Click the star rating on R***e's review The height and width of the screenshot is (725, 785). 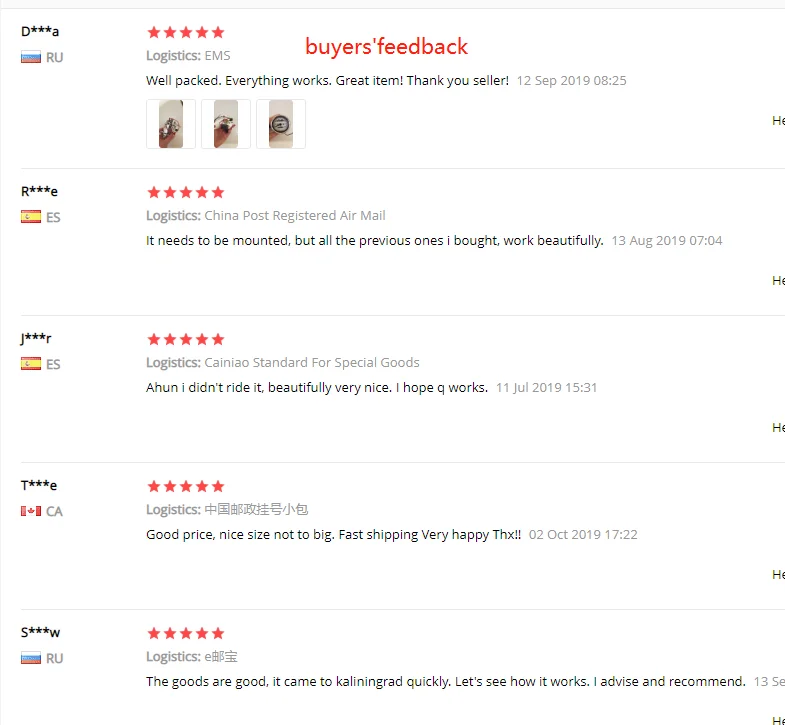point(186,192)
